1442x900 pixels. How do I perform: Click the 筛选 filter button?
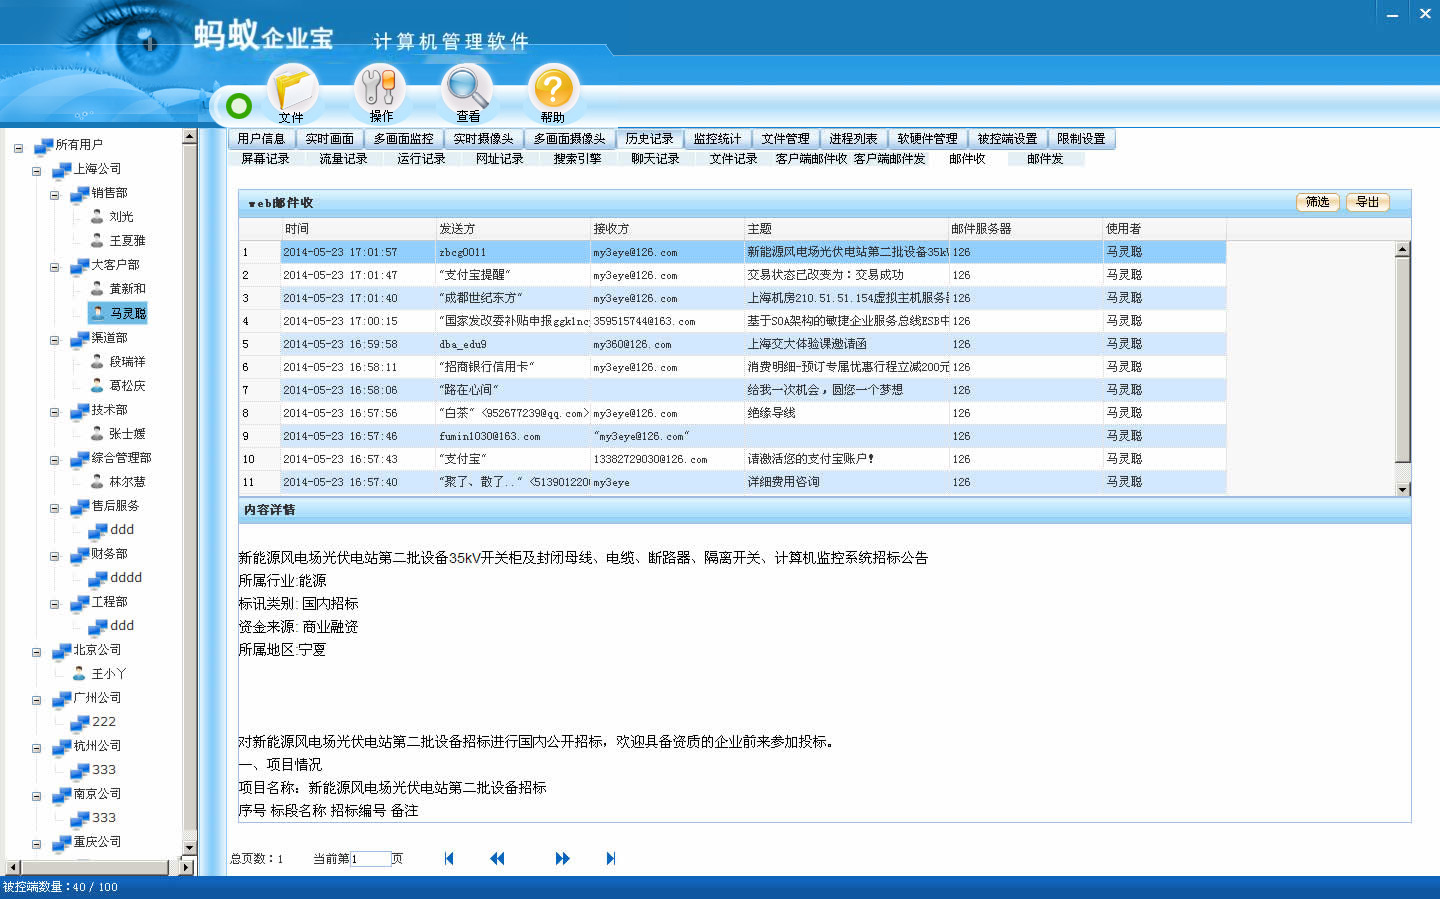tap(1317, 202)
